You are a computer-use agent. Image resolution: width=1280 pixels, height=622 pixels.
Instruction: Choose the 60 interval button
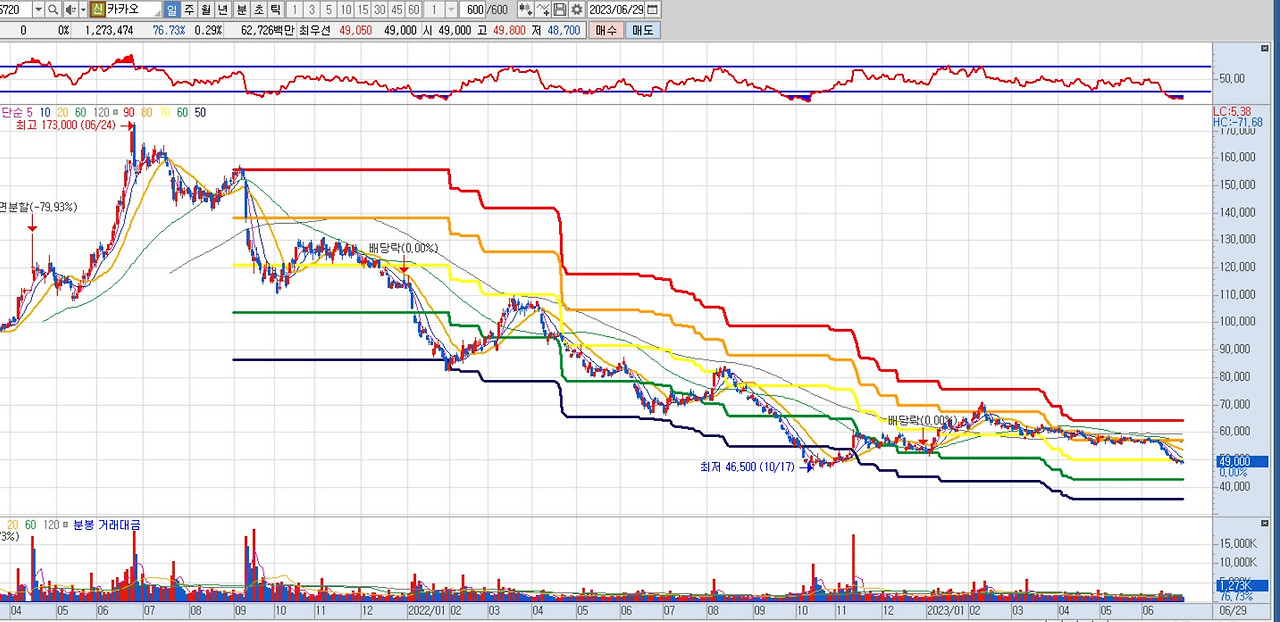[x=414, y=9]
